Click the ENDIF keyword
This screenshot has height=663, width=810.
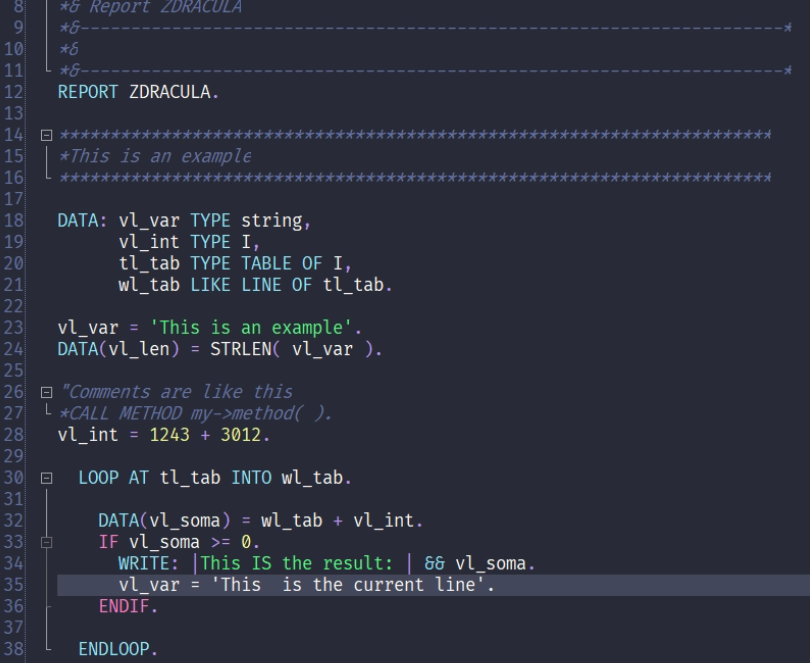coord(124,606)
